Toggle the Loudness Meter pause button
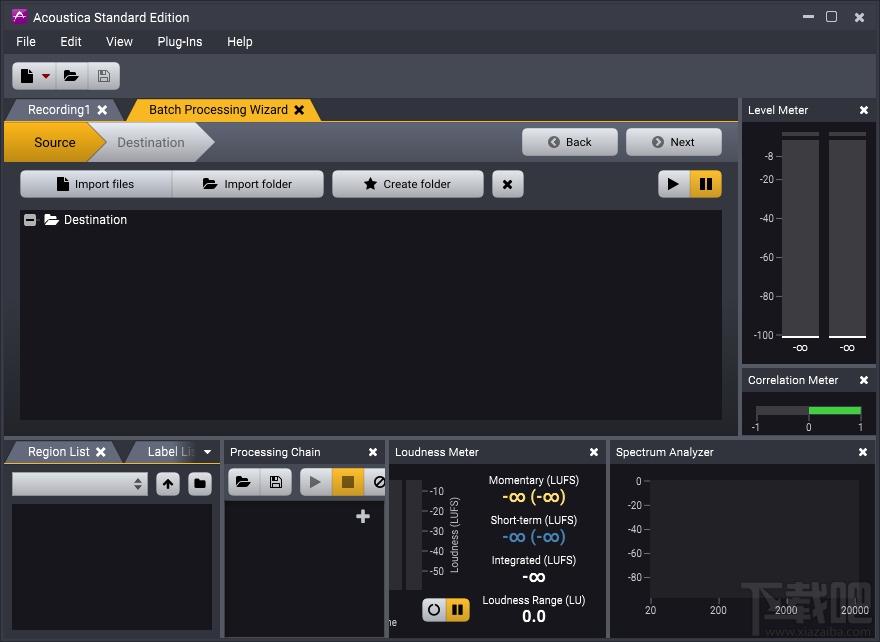 coord(457,609)
